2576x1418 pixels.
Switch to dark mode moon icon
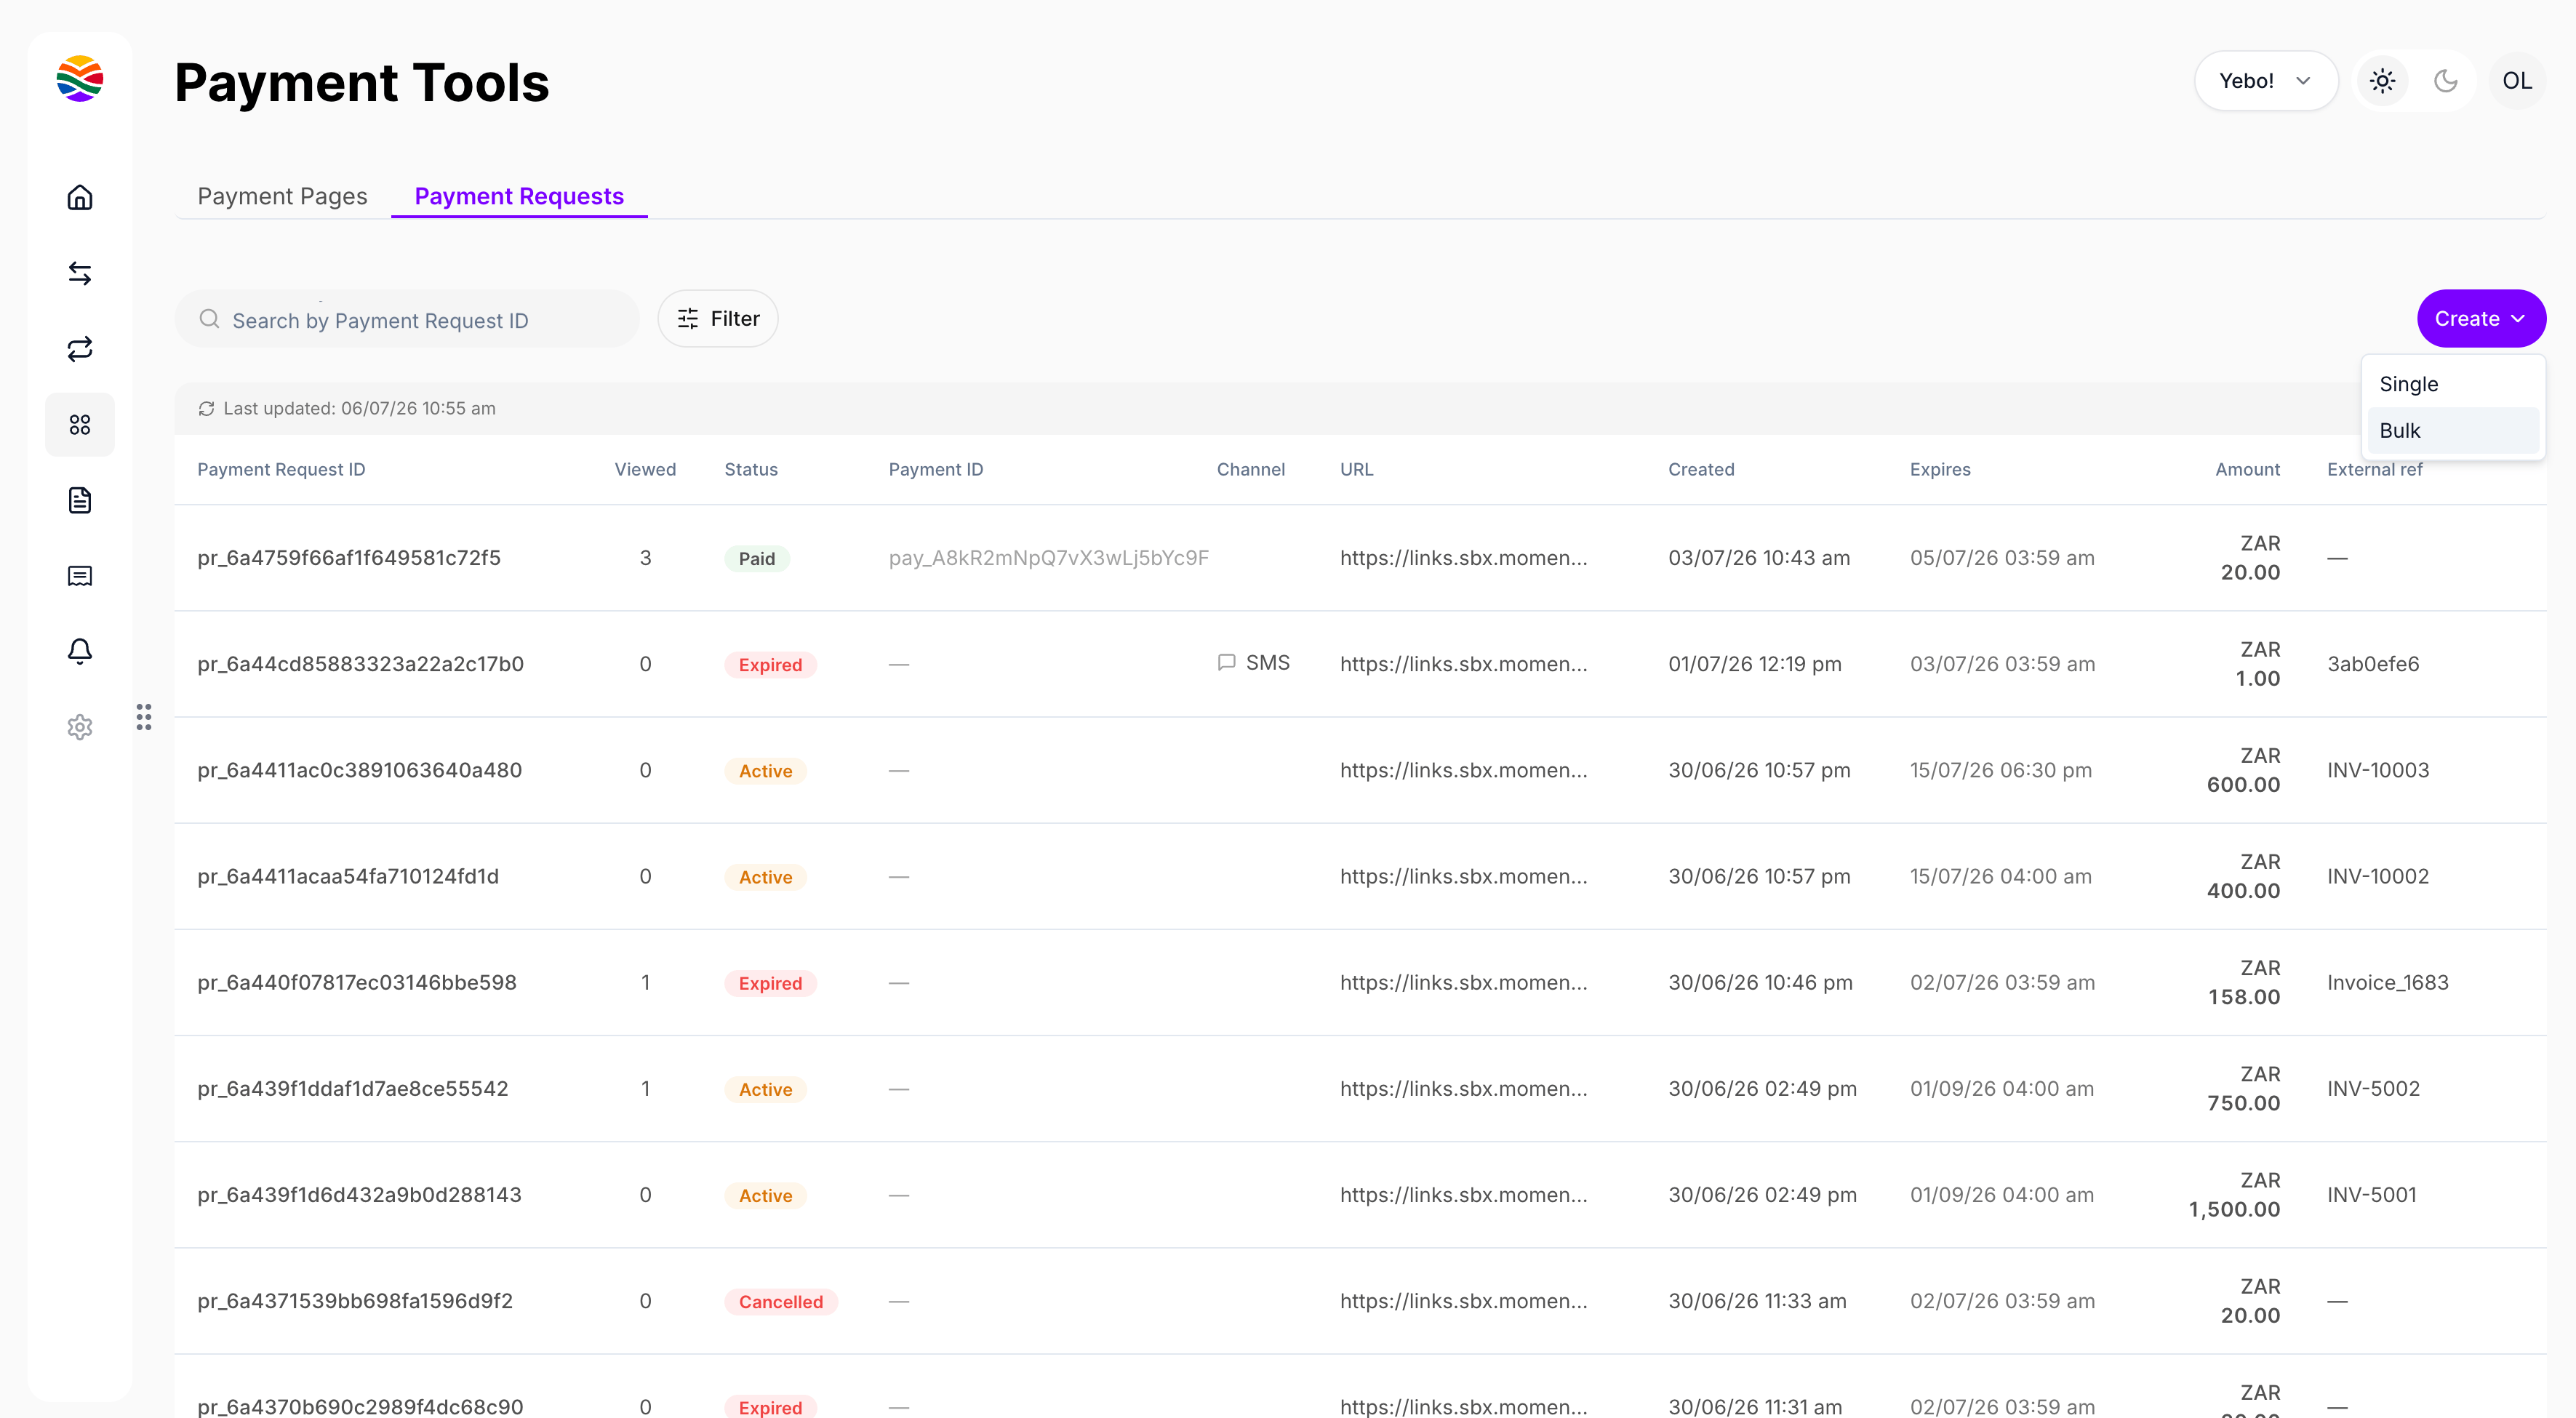(2446, 81)
